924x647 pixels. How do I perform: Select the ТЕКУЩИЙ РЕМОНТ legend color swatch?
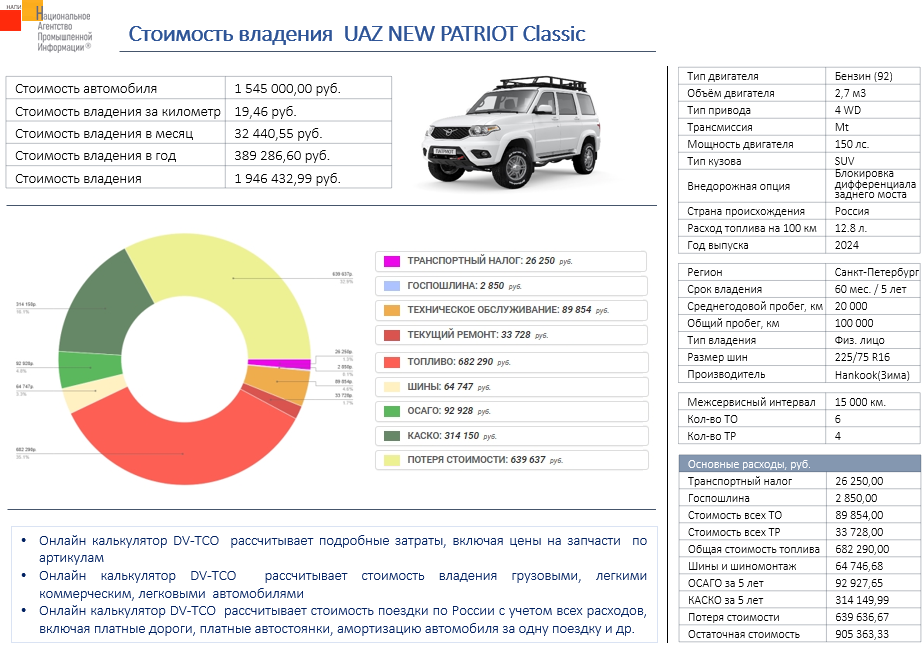coord(391,336)
